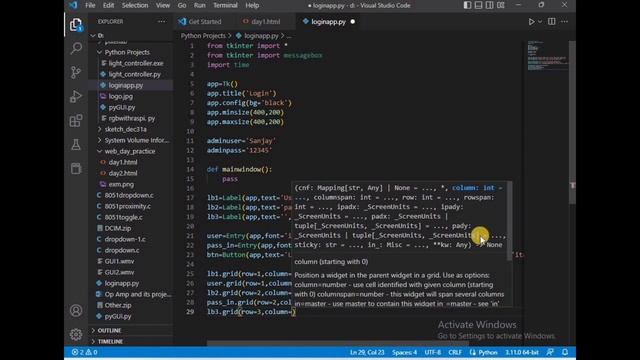Open the Explorer view in activity bar

point(76,25)
